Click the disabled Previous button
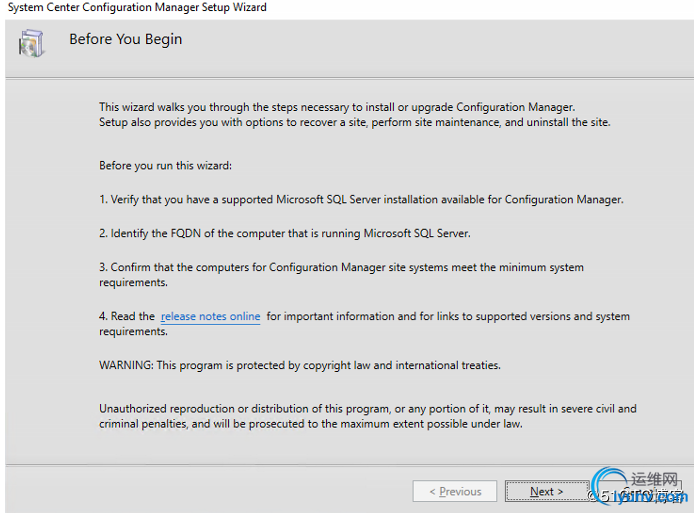This screenshot has width=694, height=513. click(455, 491)
